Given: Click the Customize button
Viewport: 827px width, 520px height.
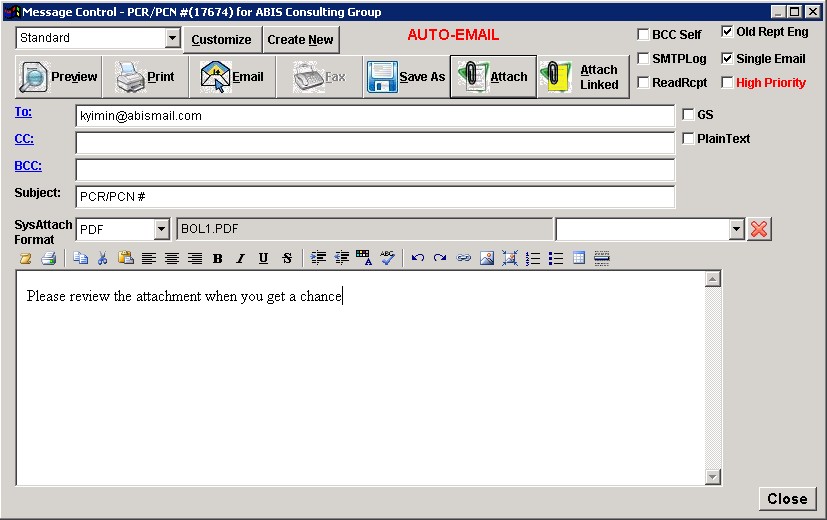Looking at the screenshot, I should 221,40.
